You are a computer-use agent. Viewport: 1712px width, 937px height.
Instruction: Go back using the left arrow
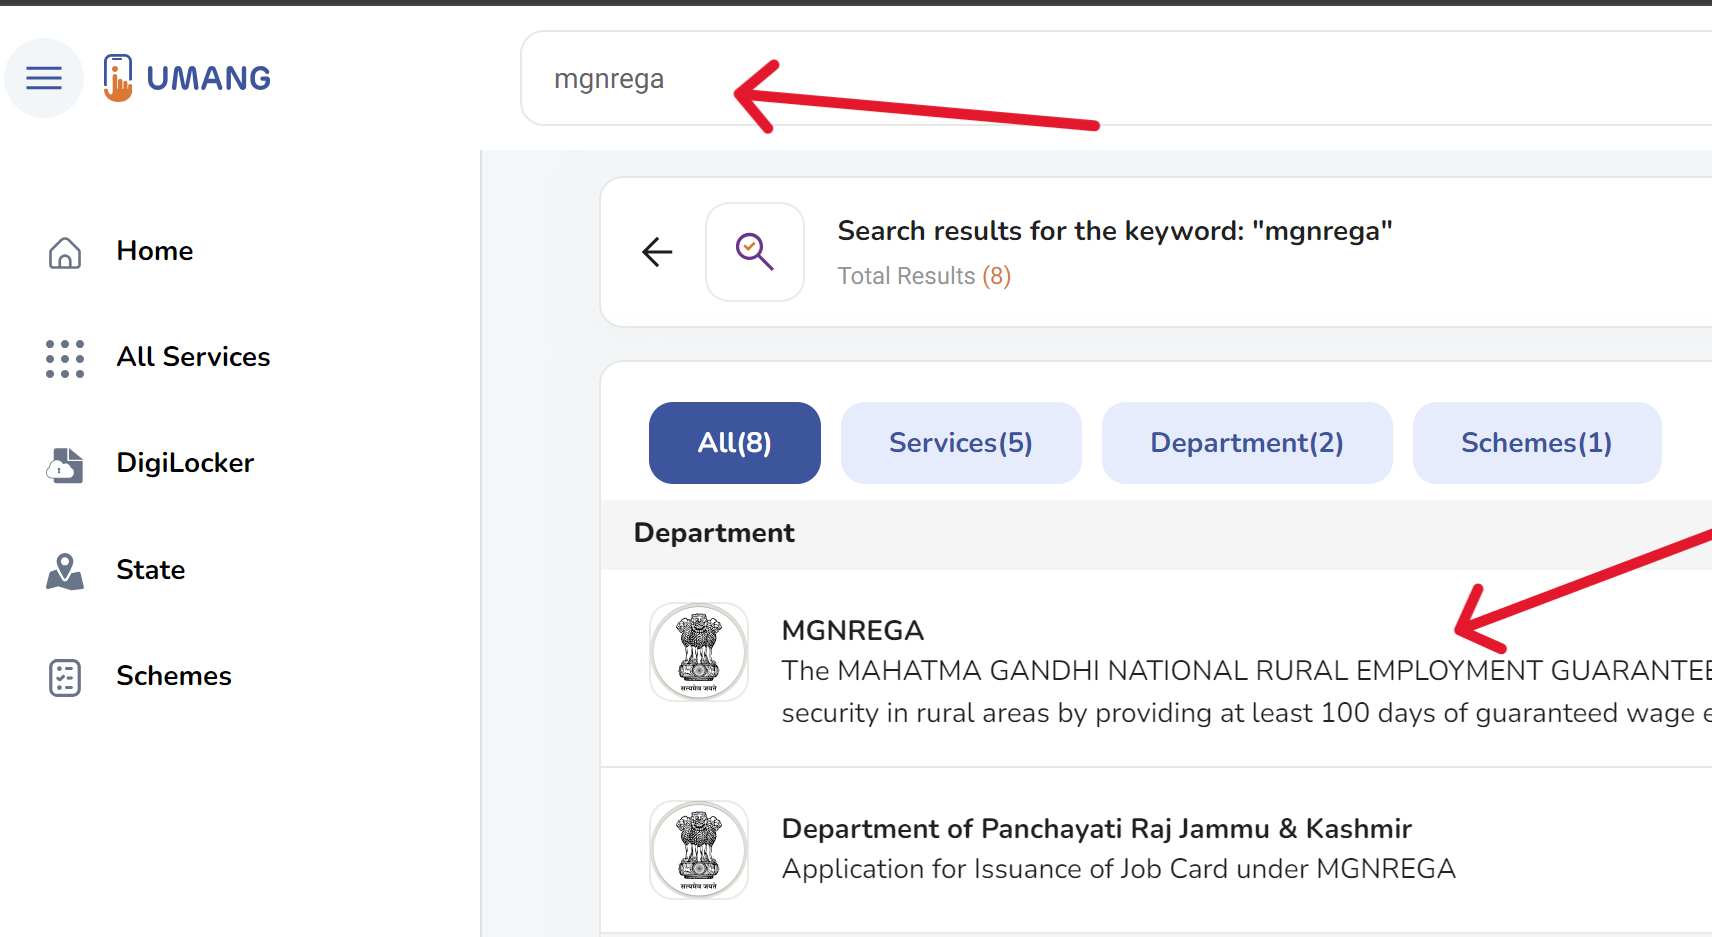657,252
